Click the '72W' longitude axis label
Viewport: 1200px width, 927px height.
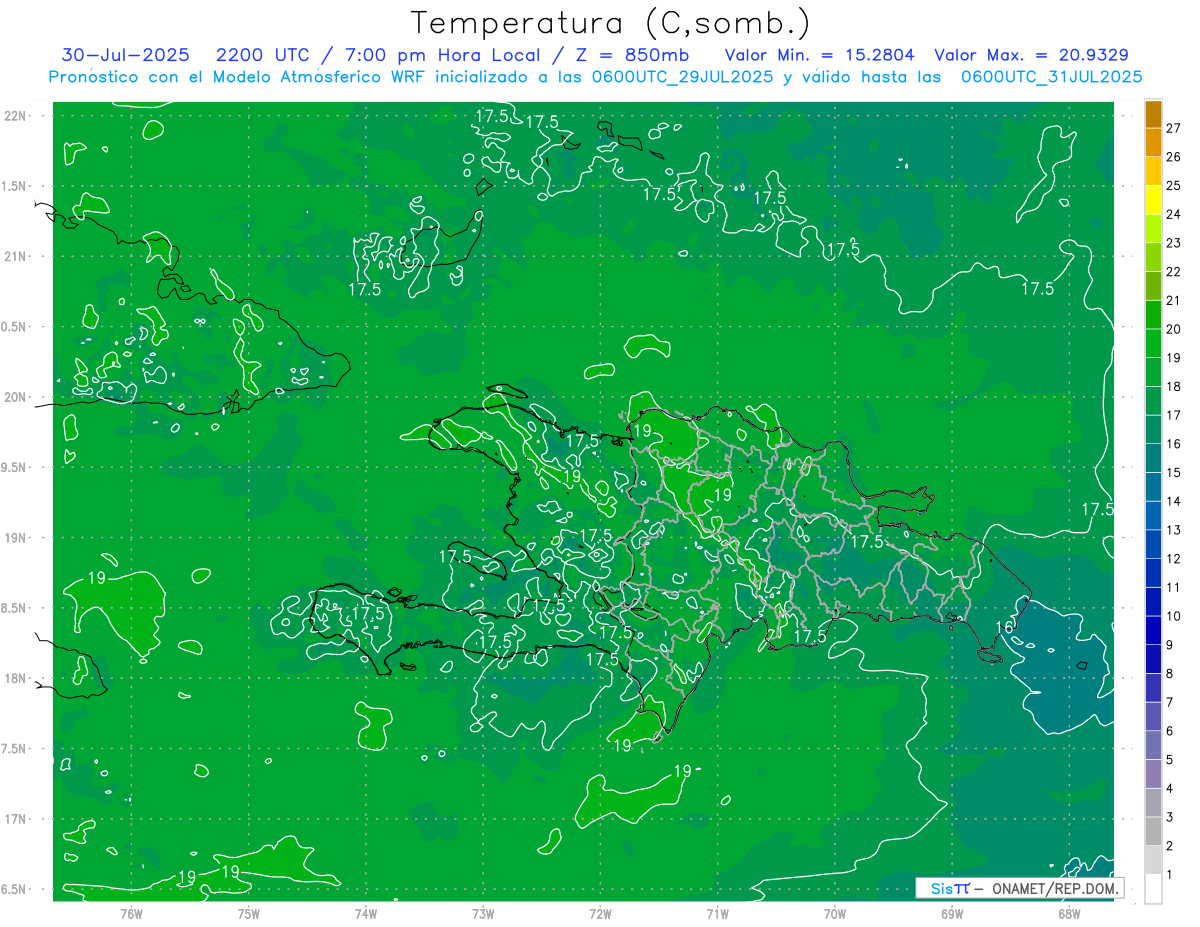pyautogui.click(x=600, y=913)
